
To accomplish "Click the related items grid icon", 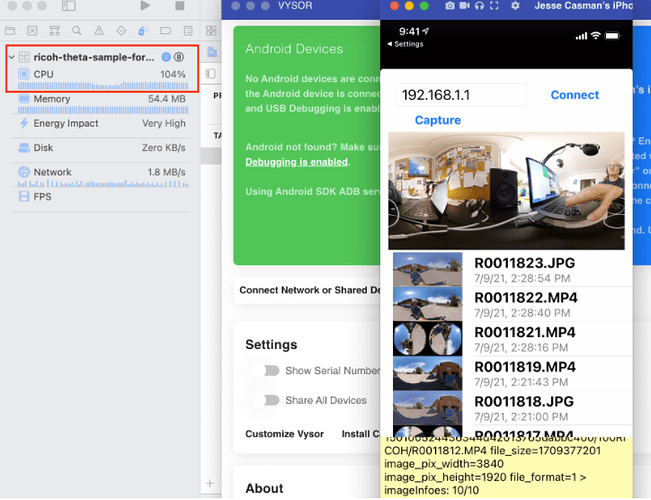I will pos(211,31).
